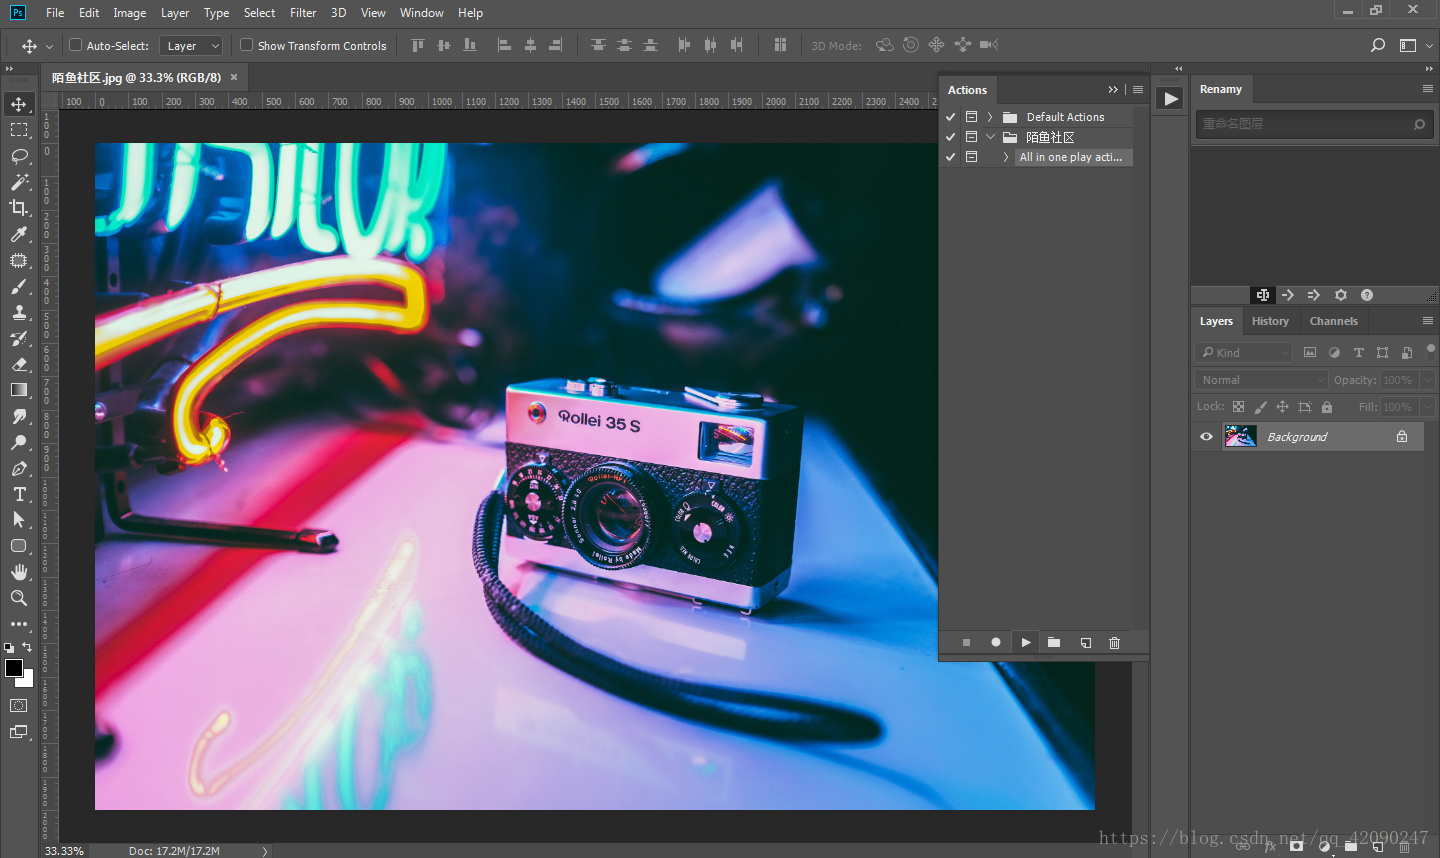The width and height of the screenshot is (1440, 858).
Task: Select the Horizontal Type tool
Action: click(x=19, y=494)
